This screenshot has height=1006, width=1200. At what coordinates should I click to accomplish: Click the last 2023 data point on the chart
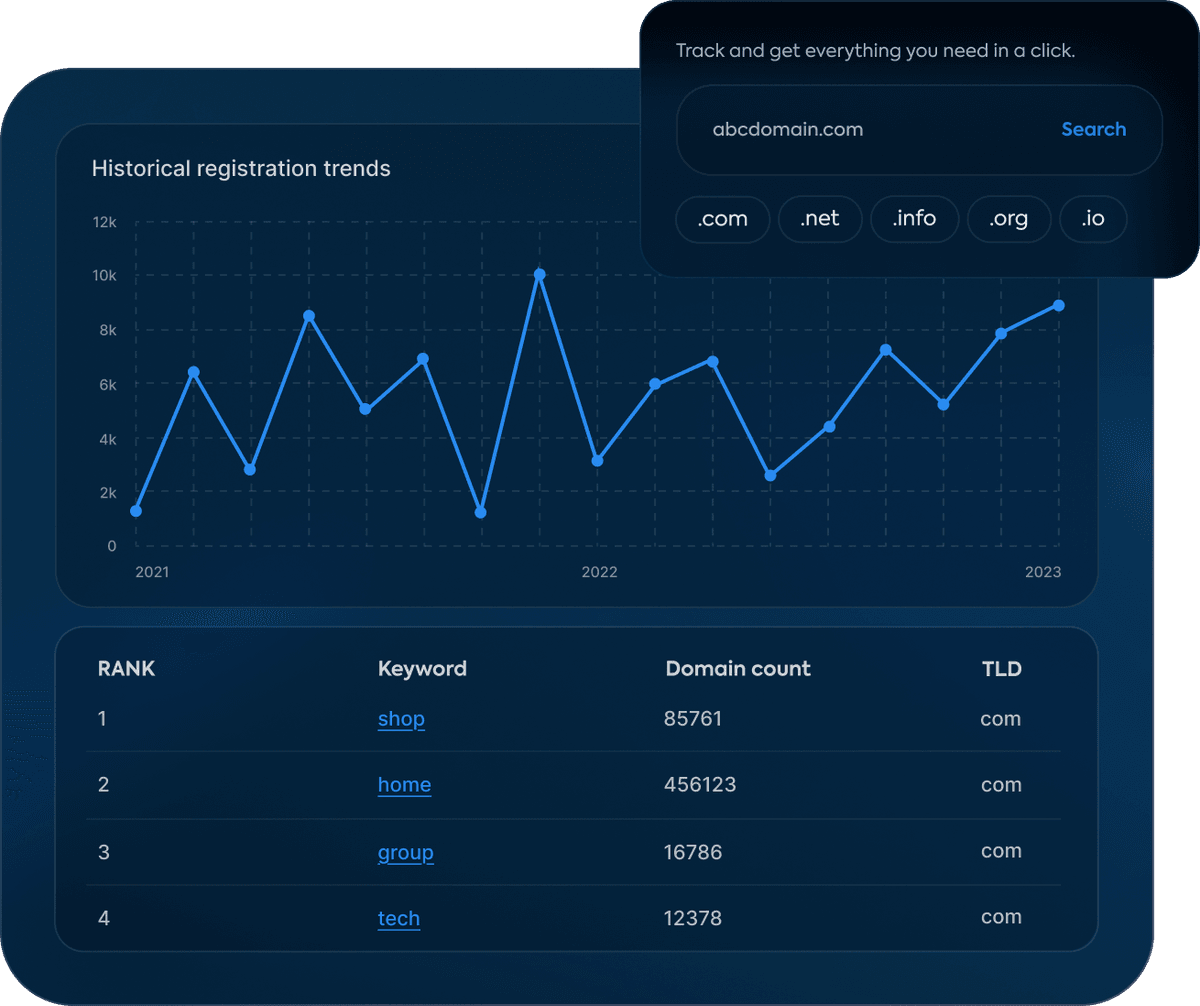tap(1059, 306)
